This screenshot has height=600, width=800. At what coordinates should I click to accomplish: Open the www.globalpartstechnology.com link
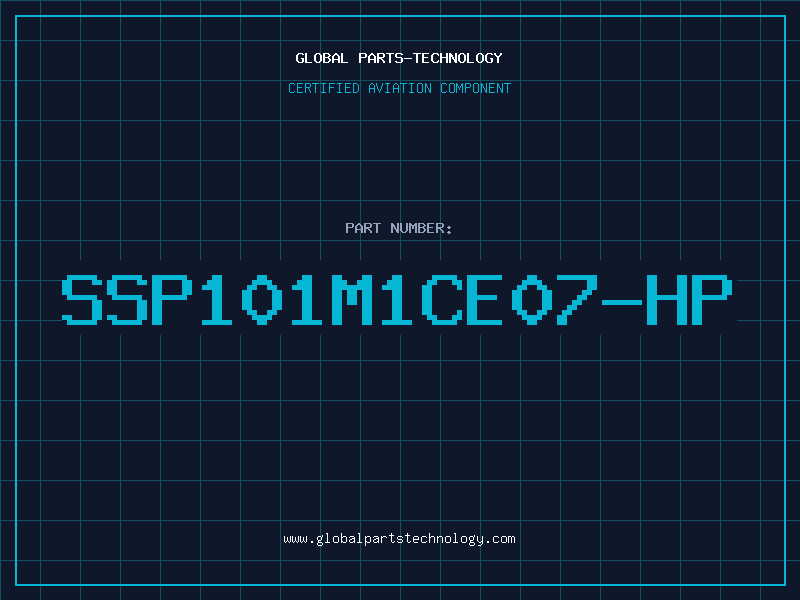pyautogui.click(x=399, y=539)
